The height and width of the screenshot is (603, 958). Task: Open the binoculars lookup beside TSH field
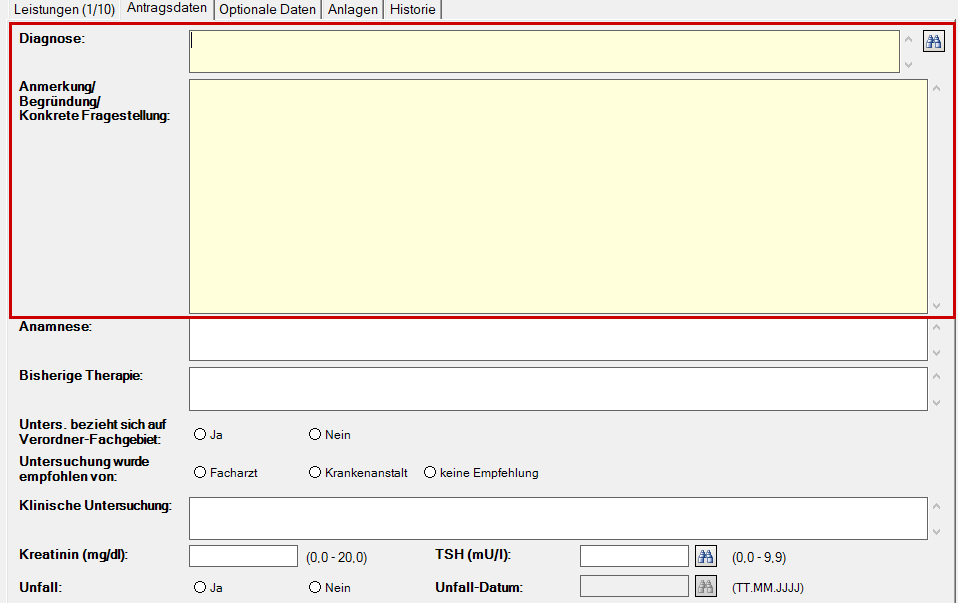tap(706, 557)
